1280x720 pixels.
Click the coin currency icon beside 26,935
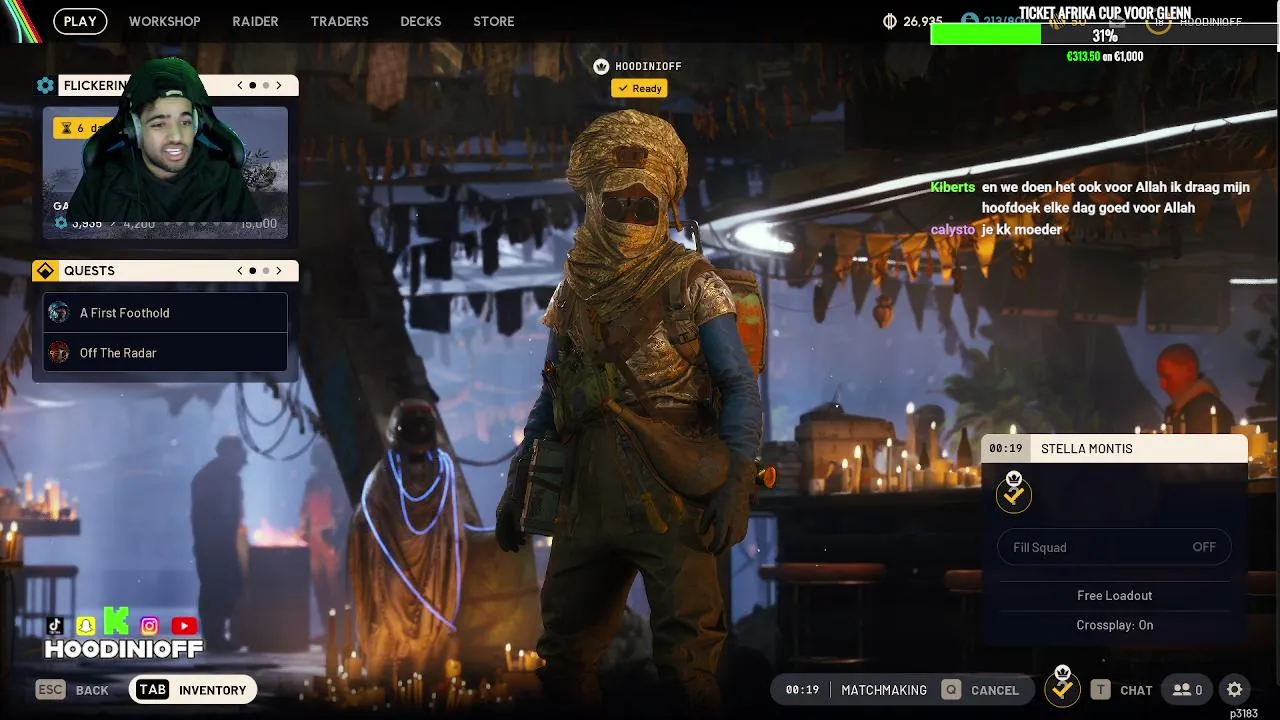(890, 21)
